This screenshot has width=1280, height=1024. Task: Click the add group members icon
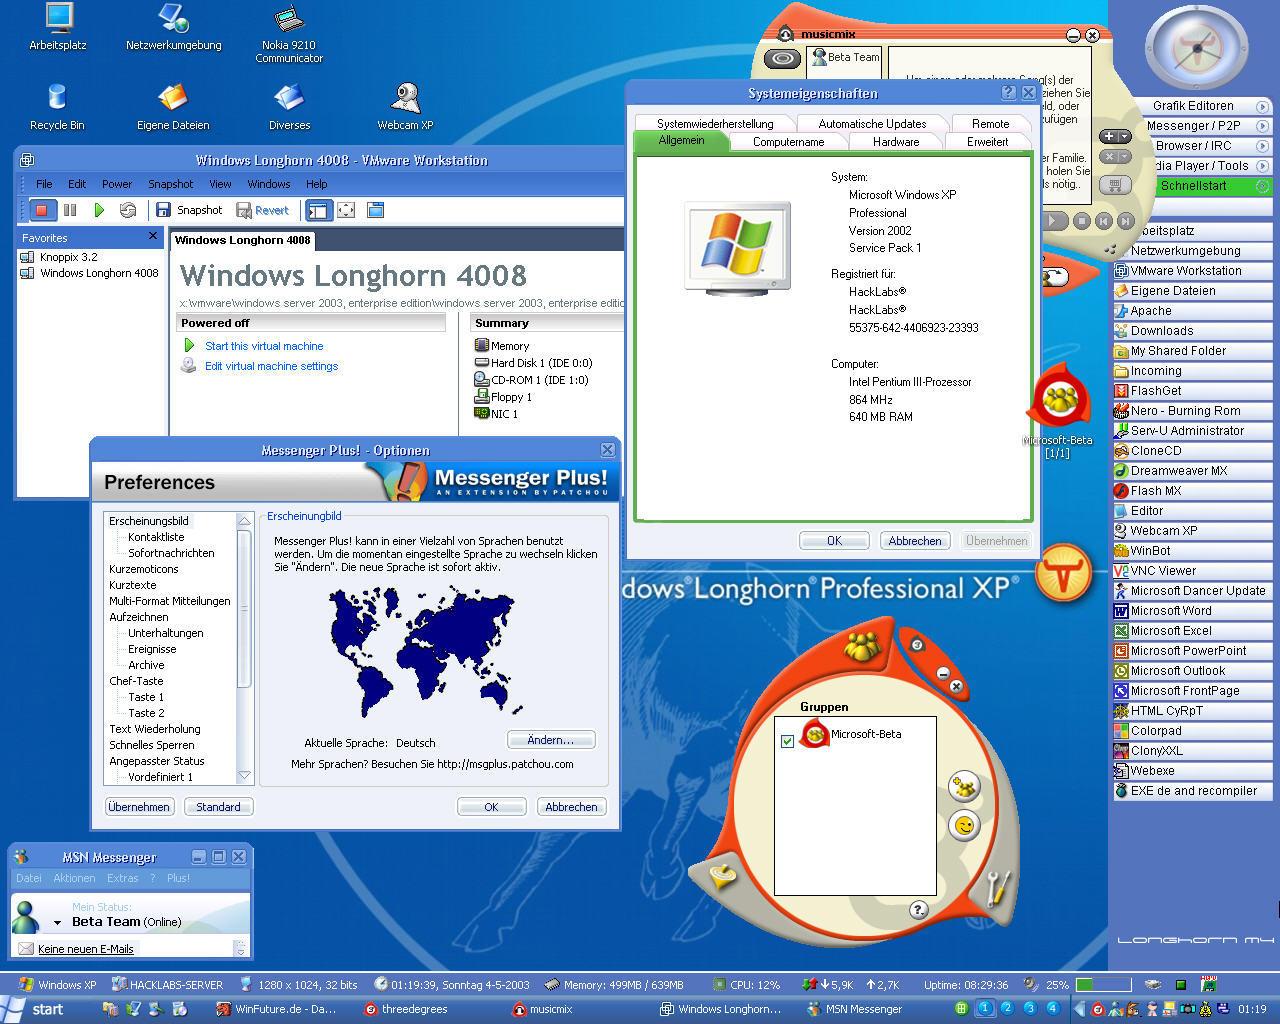tap(963, 787)
